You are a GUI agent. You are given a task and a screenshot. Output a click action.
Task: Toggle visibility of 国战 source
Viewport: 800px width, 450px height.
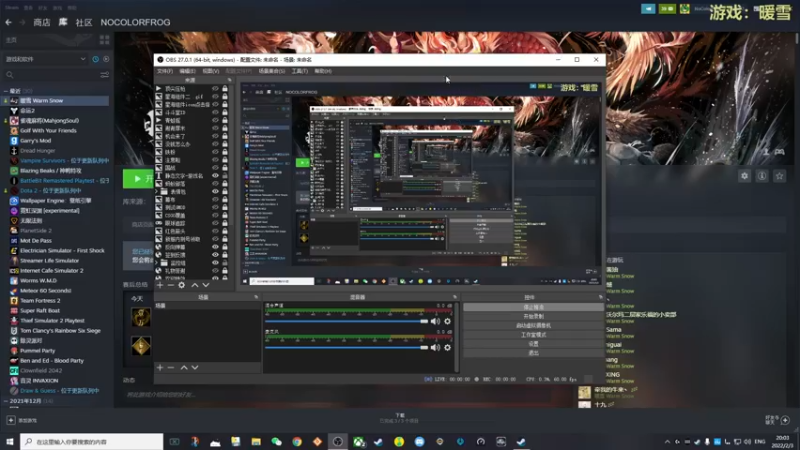(215, 168)
